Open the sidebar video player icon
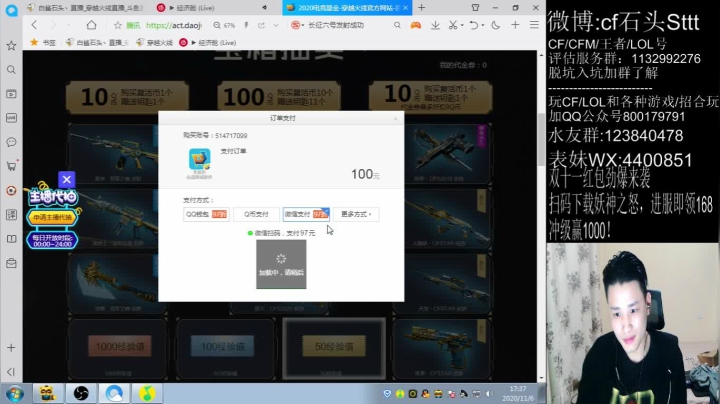 click(x=11, y=94)
